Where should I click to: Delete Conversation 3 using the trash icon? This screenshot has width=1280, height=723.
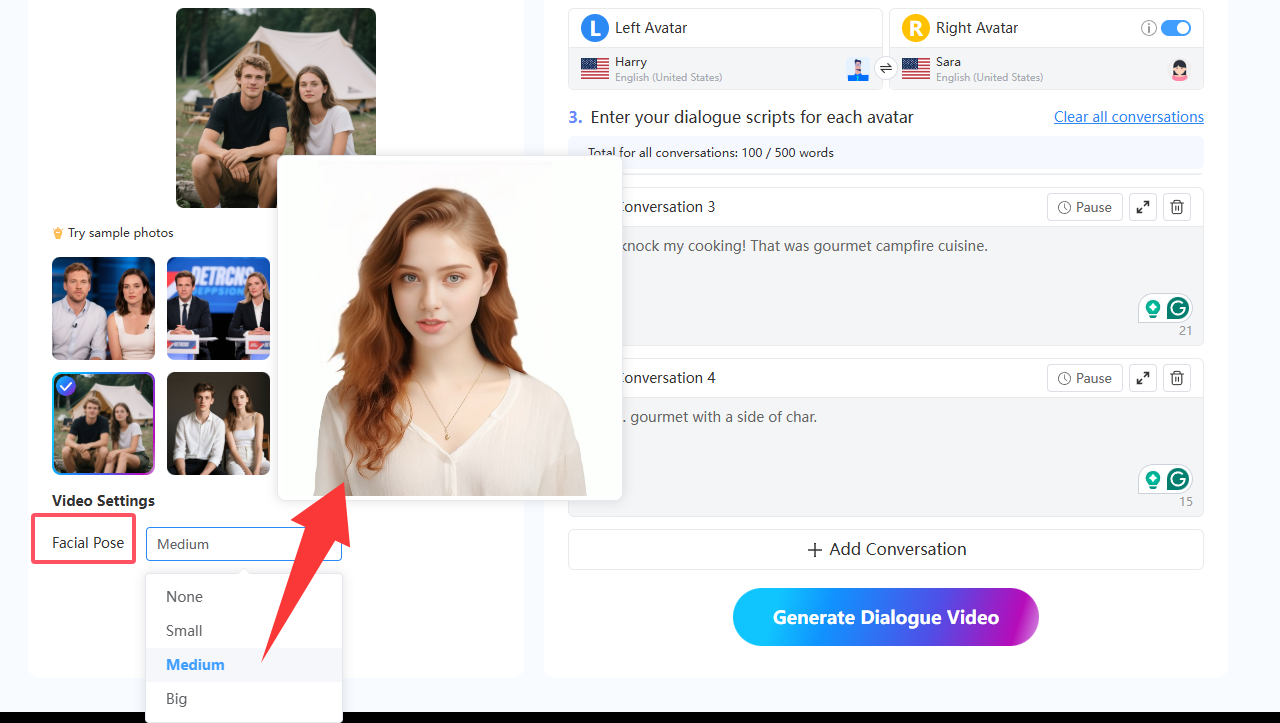(x=1176, y=206)
